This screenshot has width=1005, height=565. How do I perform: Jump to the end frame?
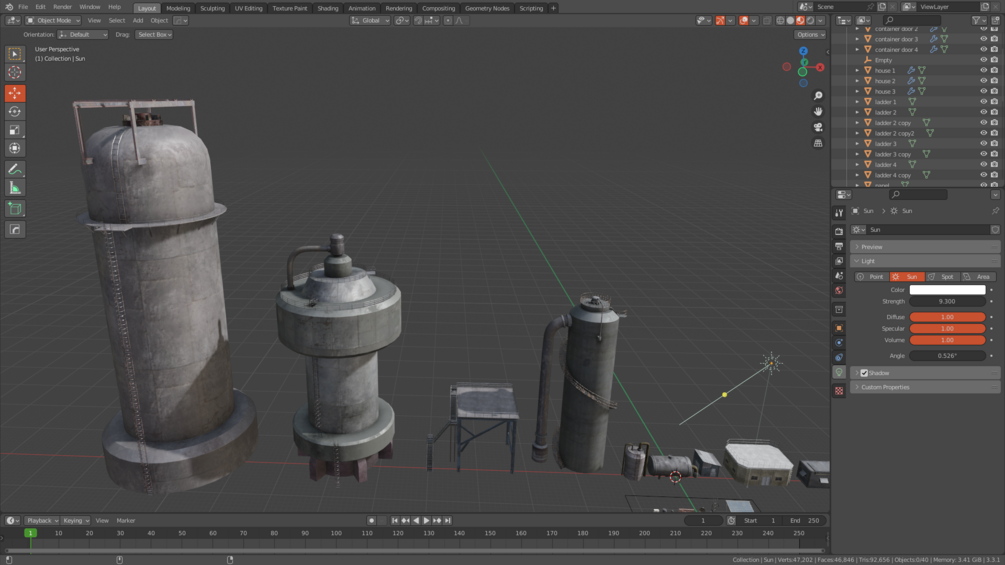pyautogui.click(x=447, y=521)
